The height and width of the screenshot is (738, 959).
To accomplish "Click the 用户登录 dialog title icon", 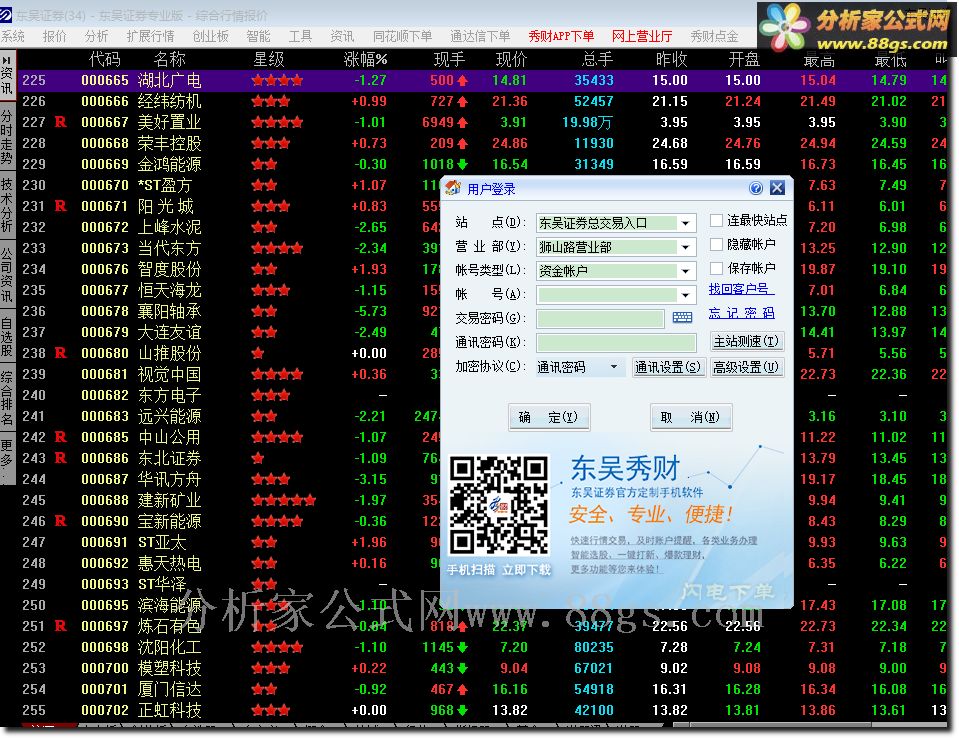I will click(x=453, y=188).
